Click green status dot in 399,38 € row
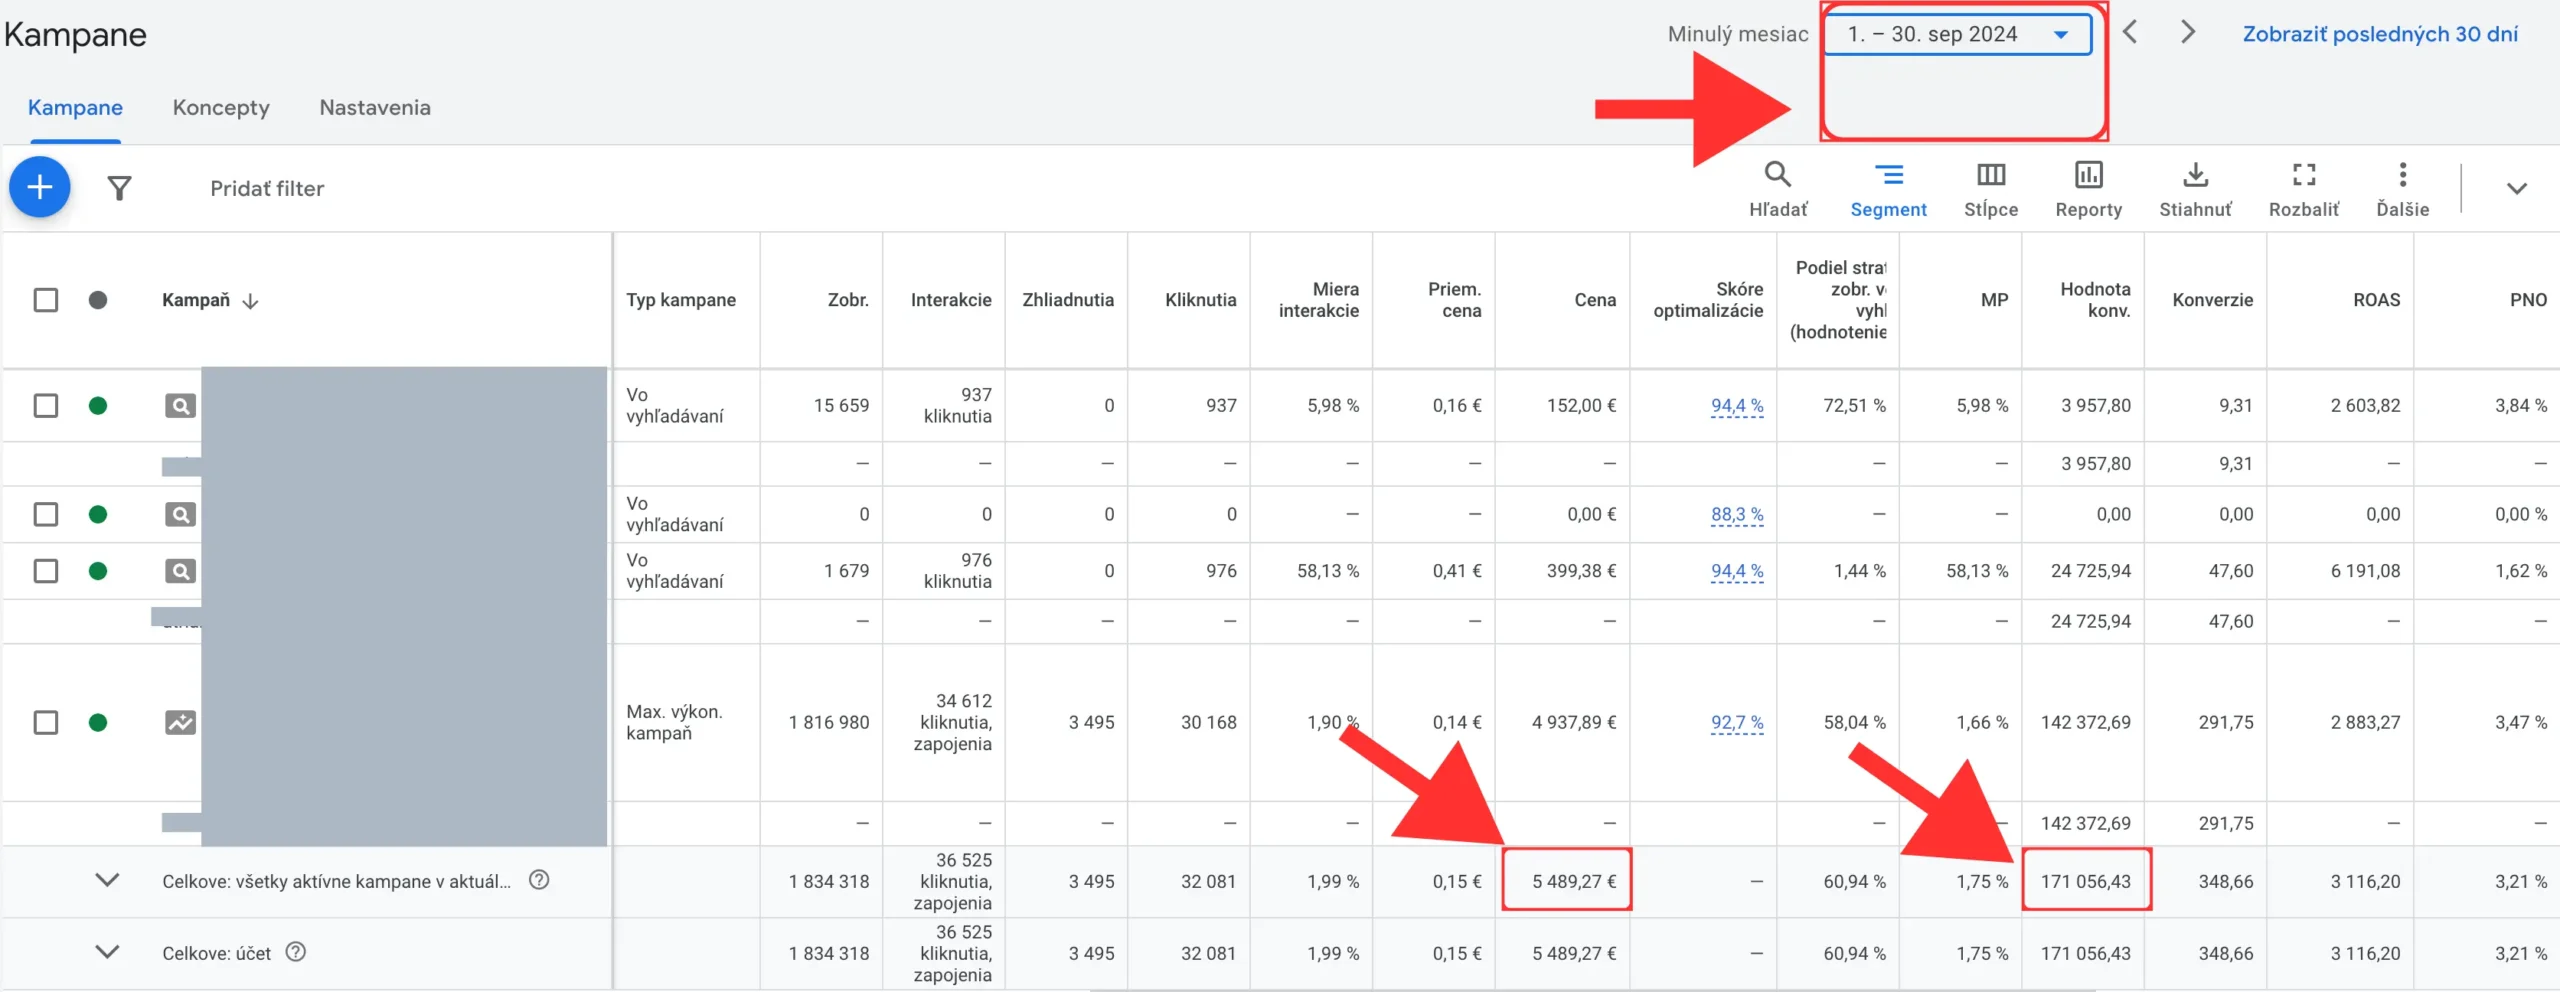Screen dimensions: 2560x992 [x=98, y=571]
